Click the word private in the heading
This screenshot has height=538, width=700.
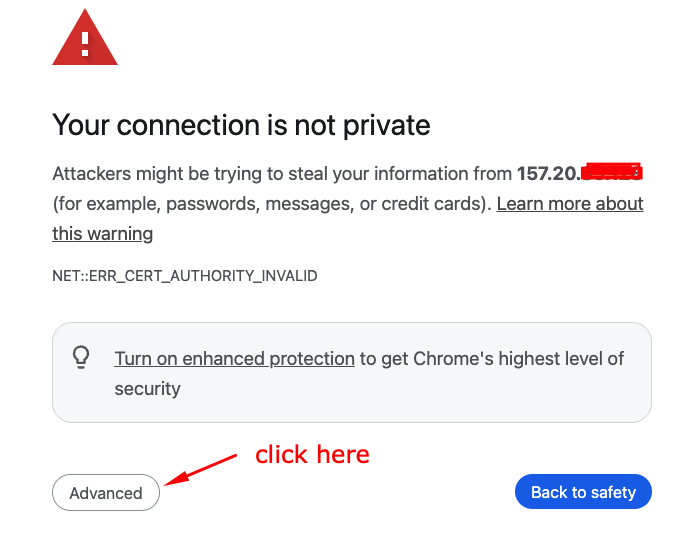tap(384, 125)
